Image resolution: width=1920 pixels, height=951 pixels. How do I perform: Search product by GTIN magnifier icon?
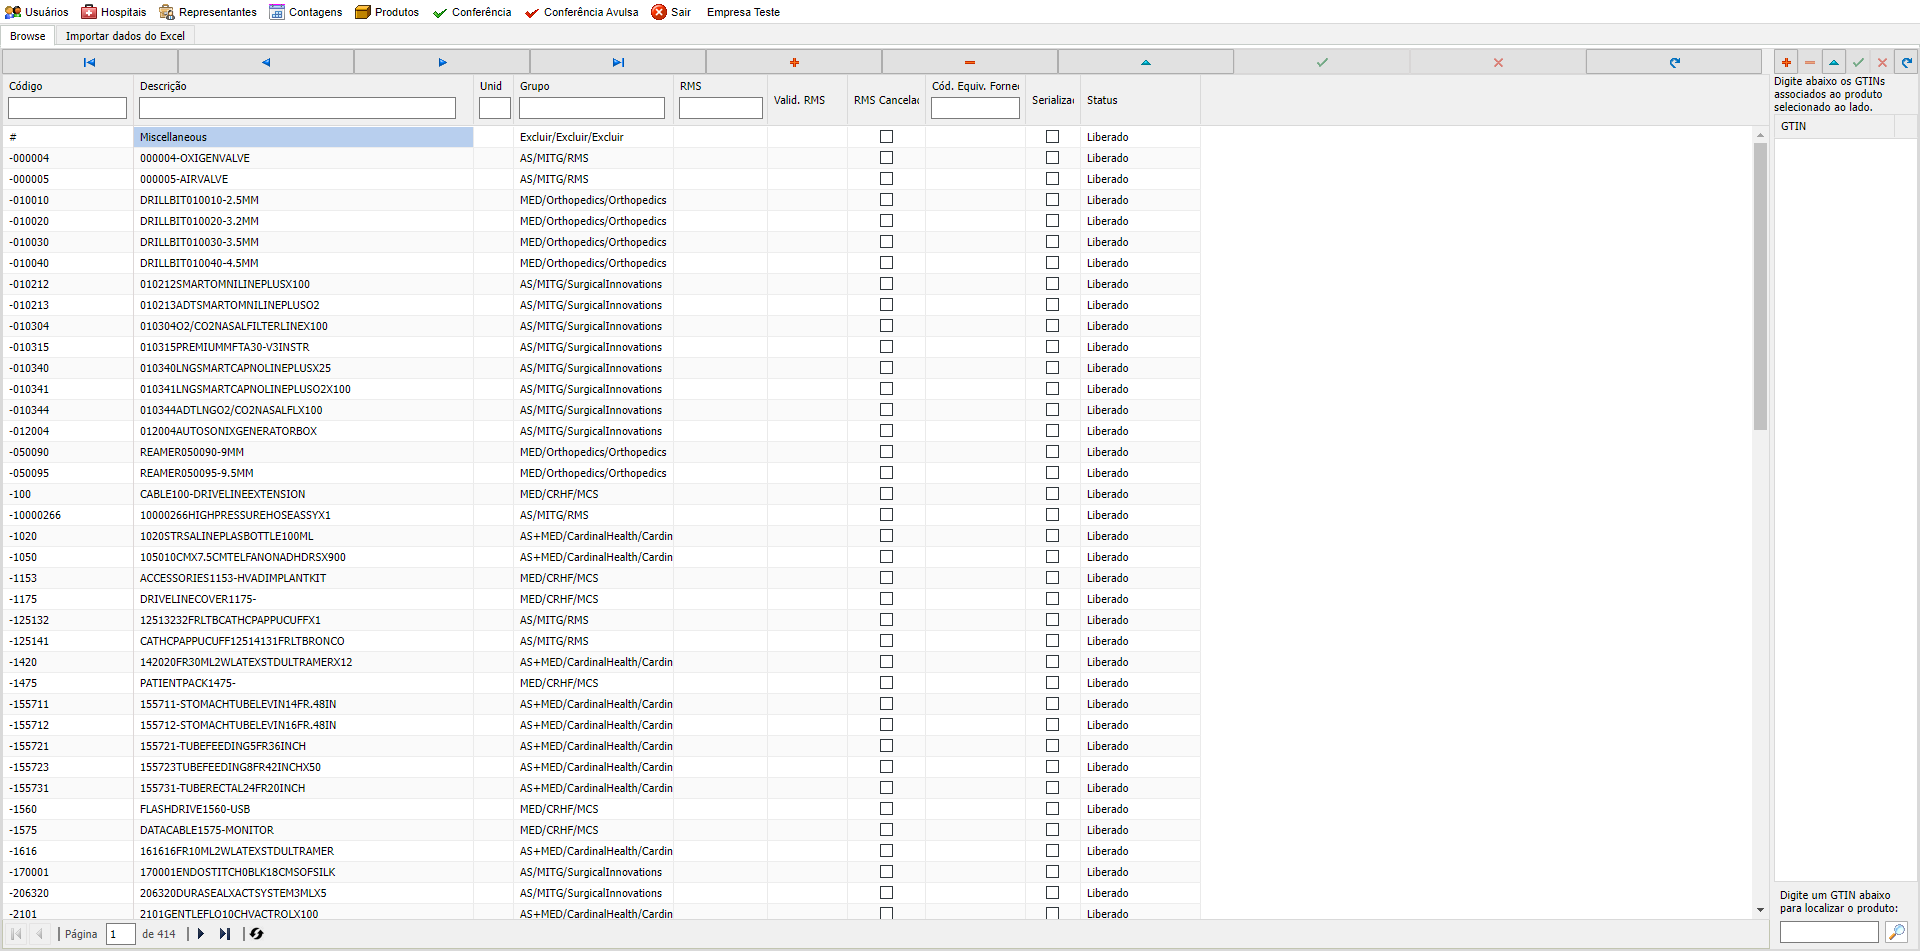pyautogui.click(x=1896, y=932)
